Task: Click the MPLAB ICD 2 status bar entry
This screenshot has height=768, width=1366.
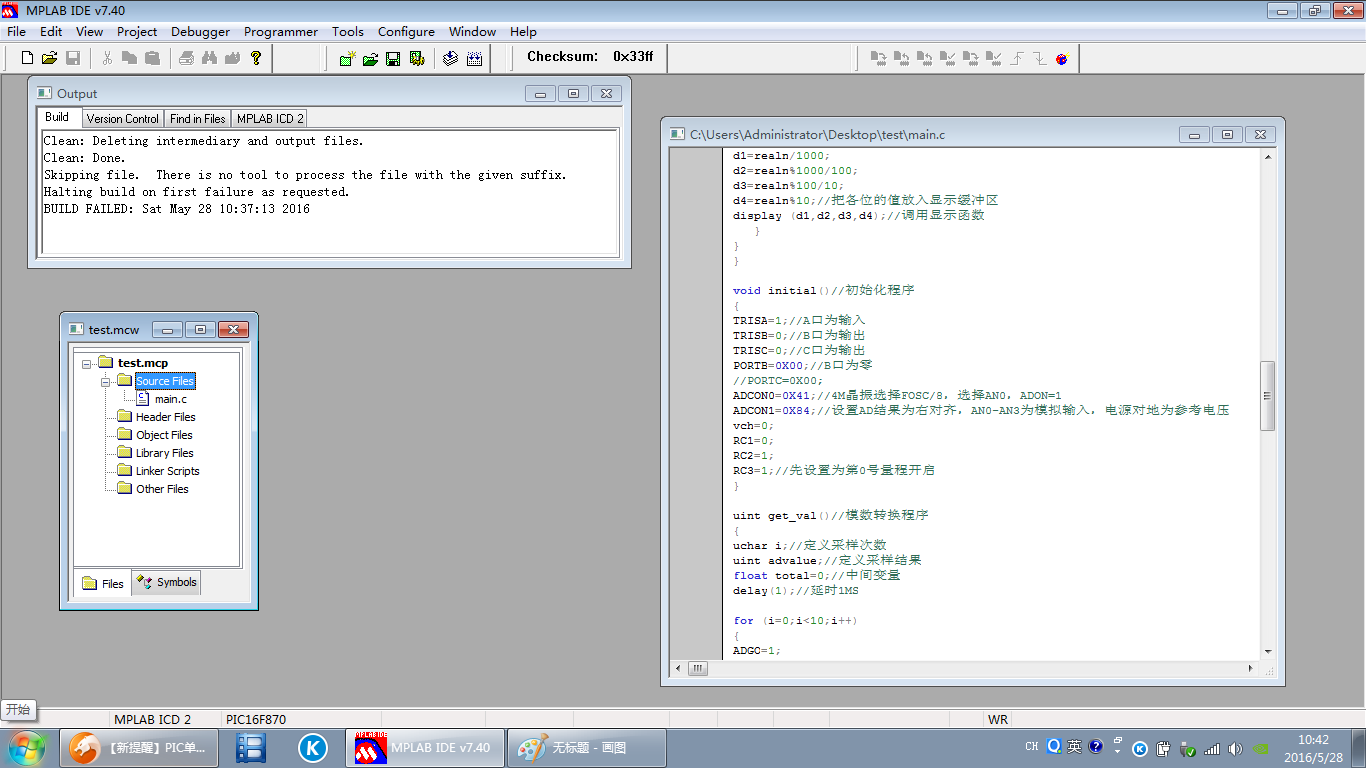Action: click(152, 719)
